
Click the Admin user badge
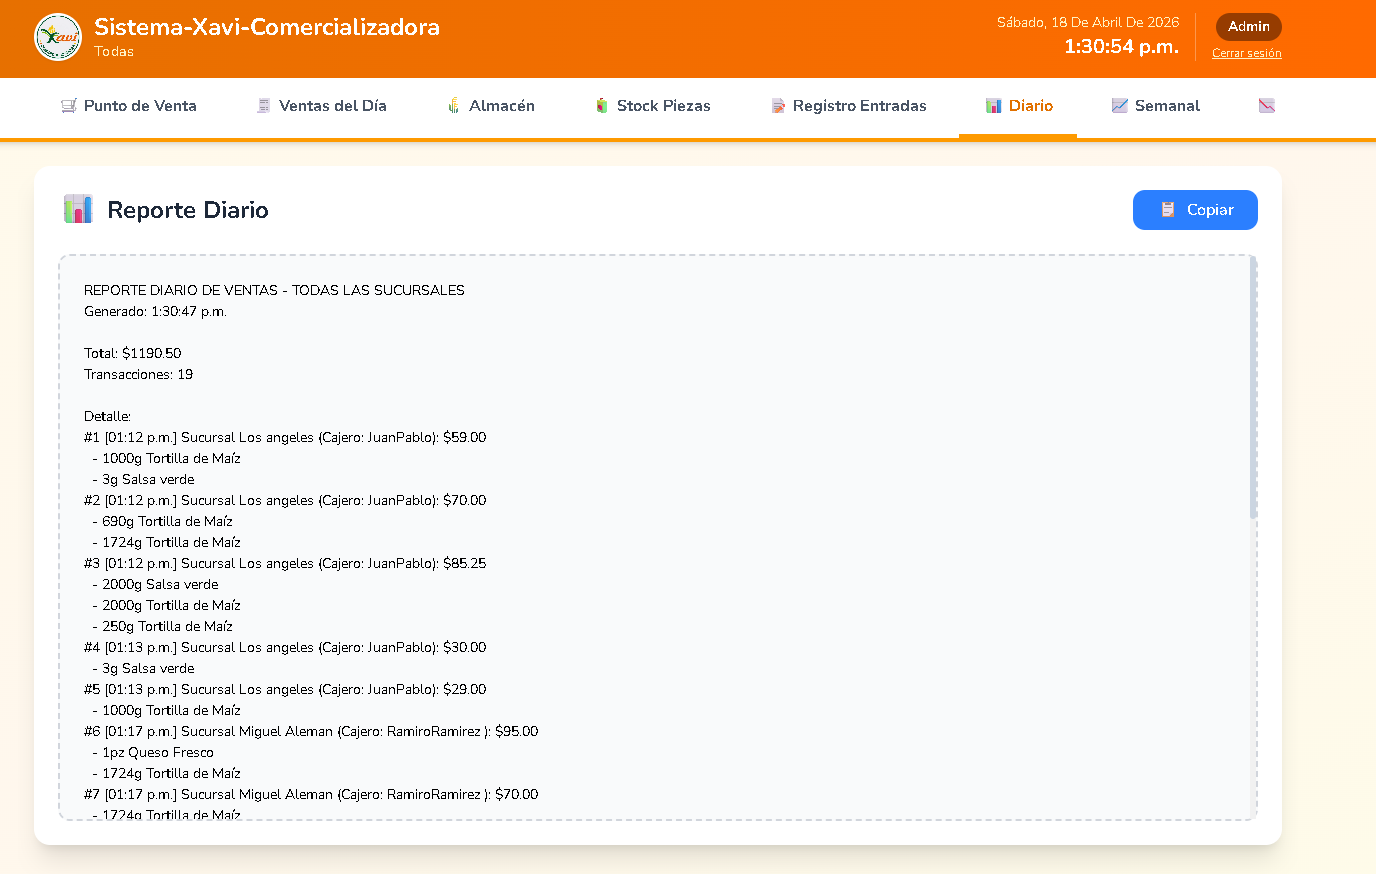(1248, 27)
